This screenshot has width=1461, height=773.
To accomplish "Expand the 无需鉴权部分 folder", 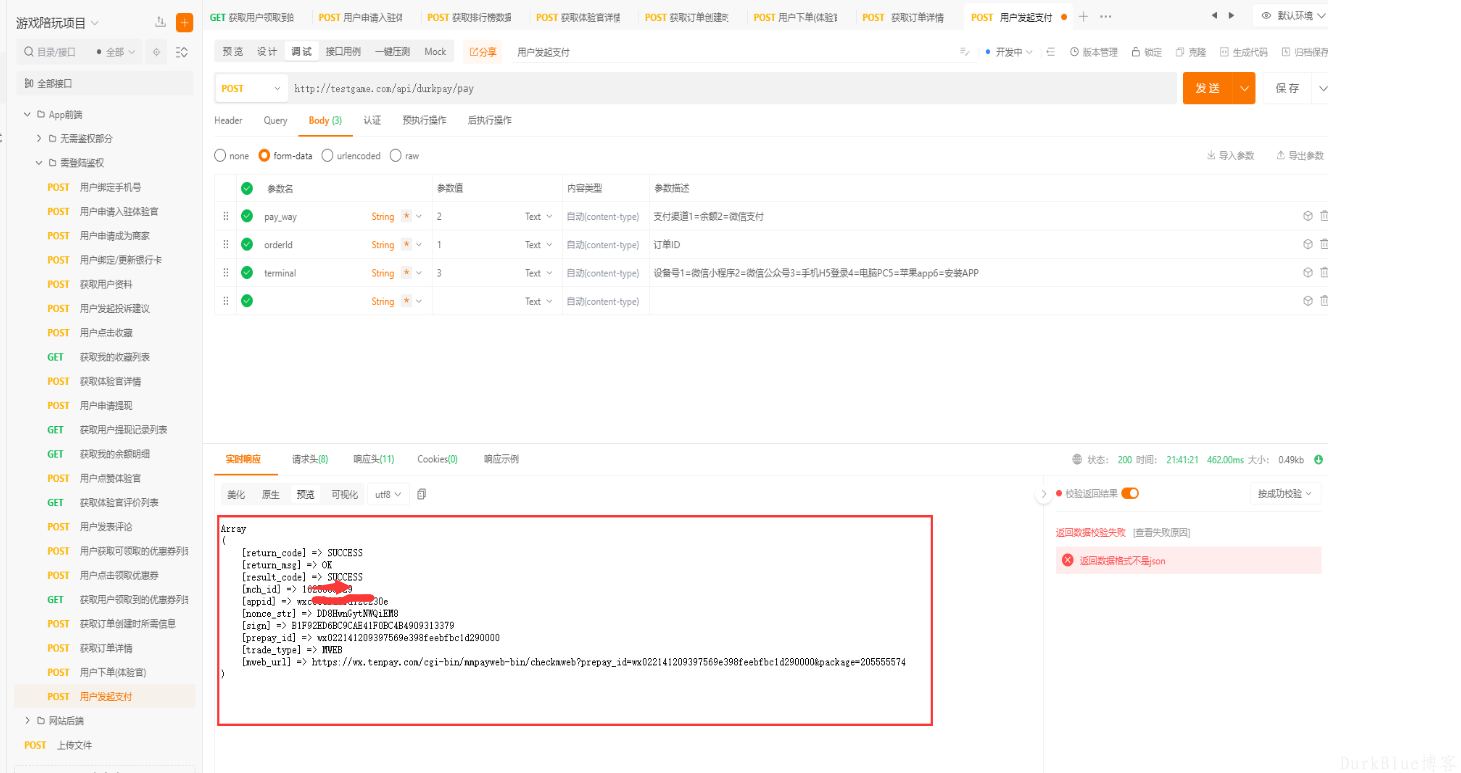I will (x=39, y=138).
